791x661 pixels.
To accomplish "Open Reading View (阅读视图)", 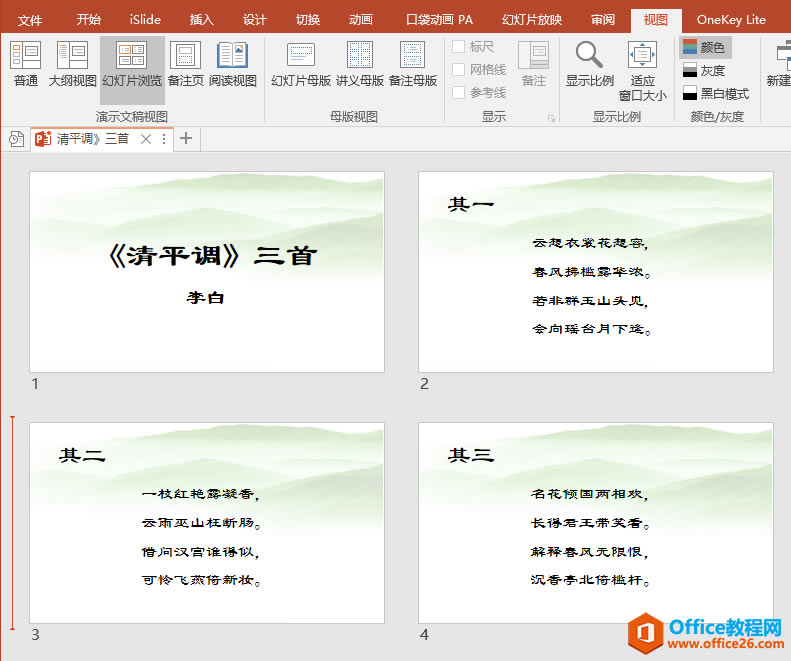I will coord(233,64).
